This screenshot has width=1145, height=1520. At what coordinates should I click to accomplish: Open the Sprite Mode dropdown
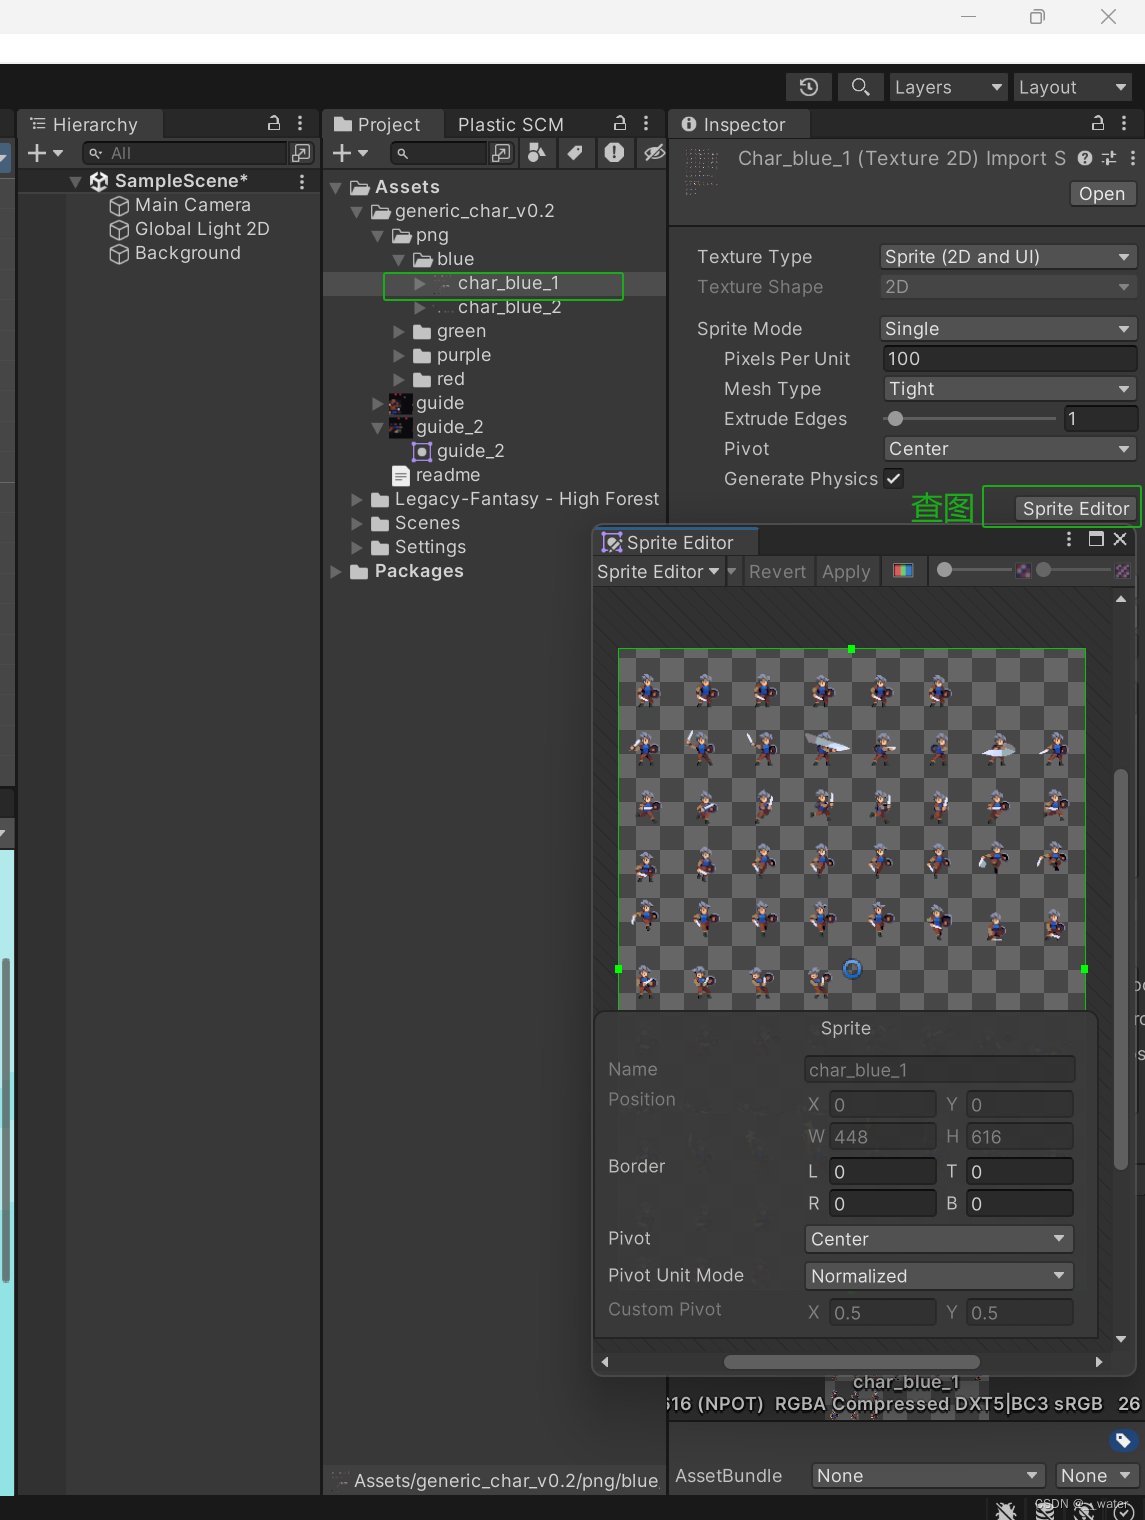1007,329
